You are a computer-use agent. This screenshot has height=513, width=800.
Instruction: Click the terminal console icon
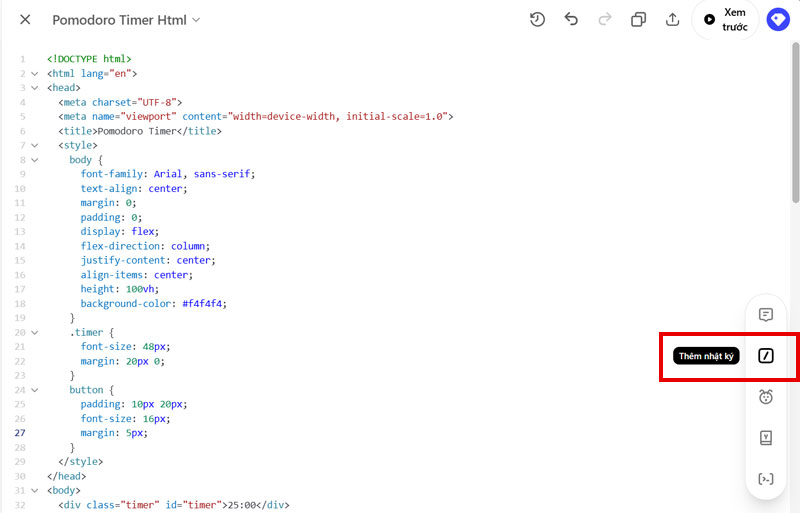tap(766, 478)
